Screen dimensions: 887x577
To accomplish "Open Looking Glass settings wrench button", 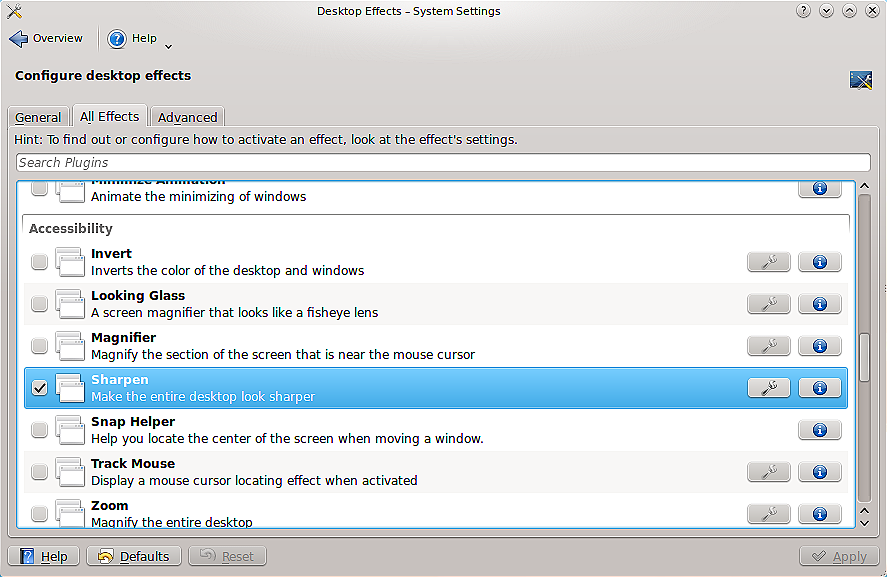I will pos(768,304).
